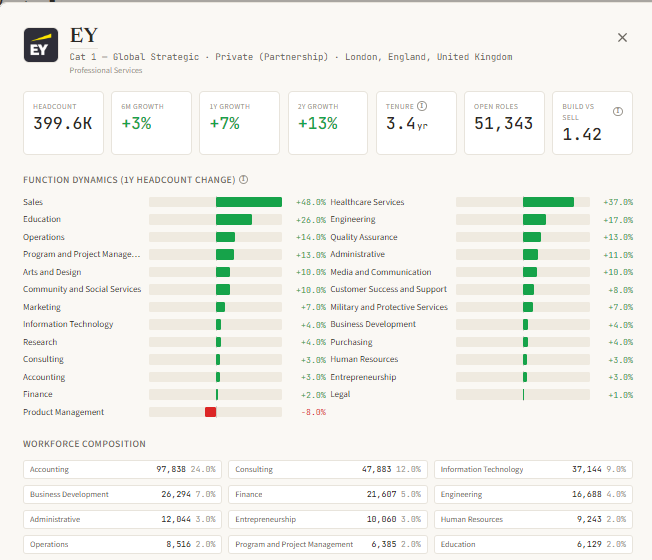
Task: Open the 6M Growth +3% card
Action: point(151,123)
